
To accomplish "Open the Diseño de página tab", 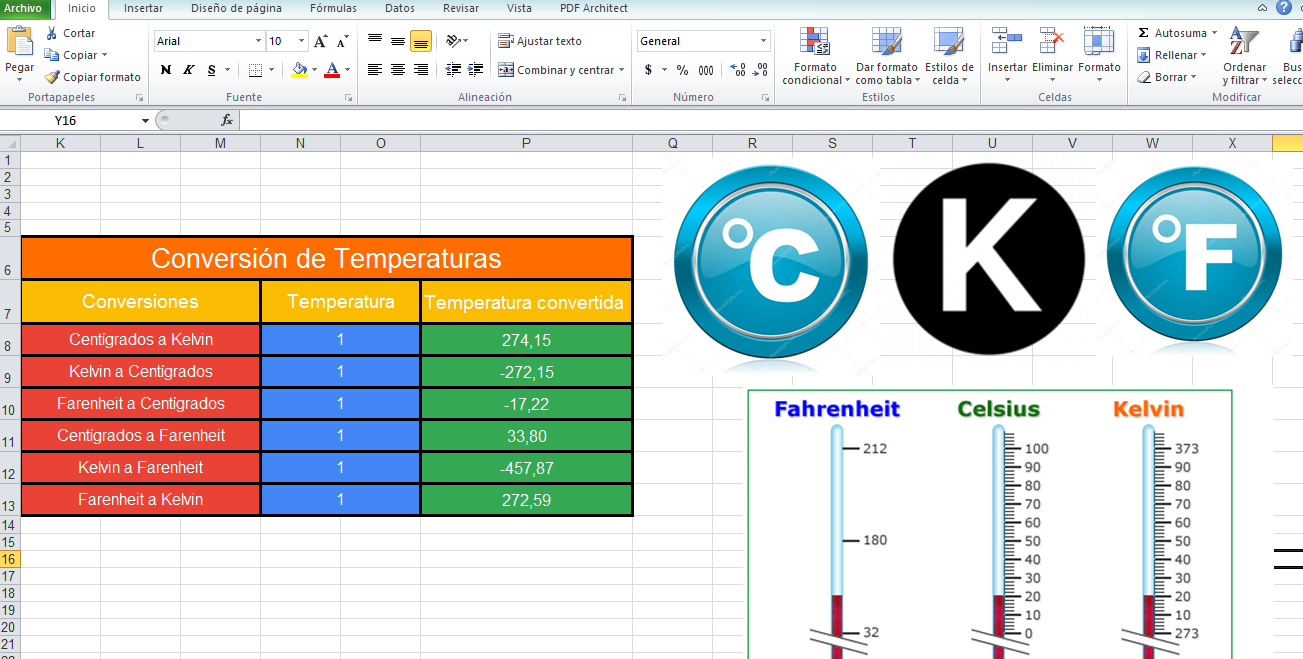I will (x=236, y=8).
